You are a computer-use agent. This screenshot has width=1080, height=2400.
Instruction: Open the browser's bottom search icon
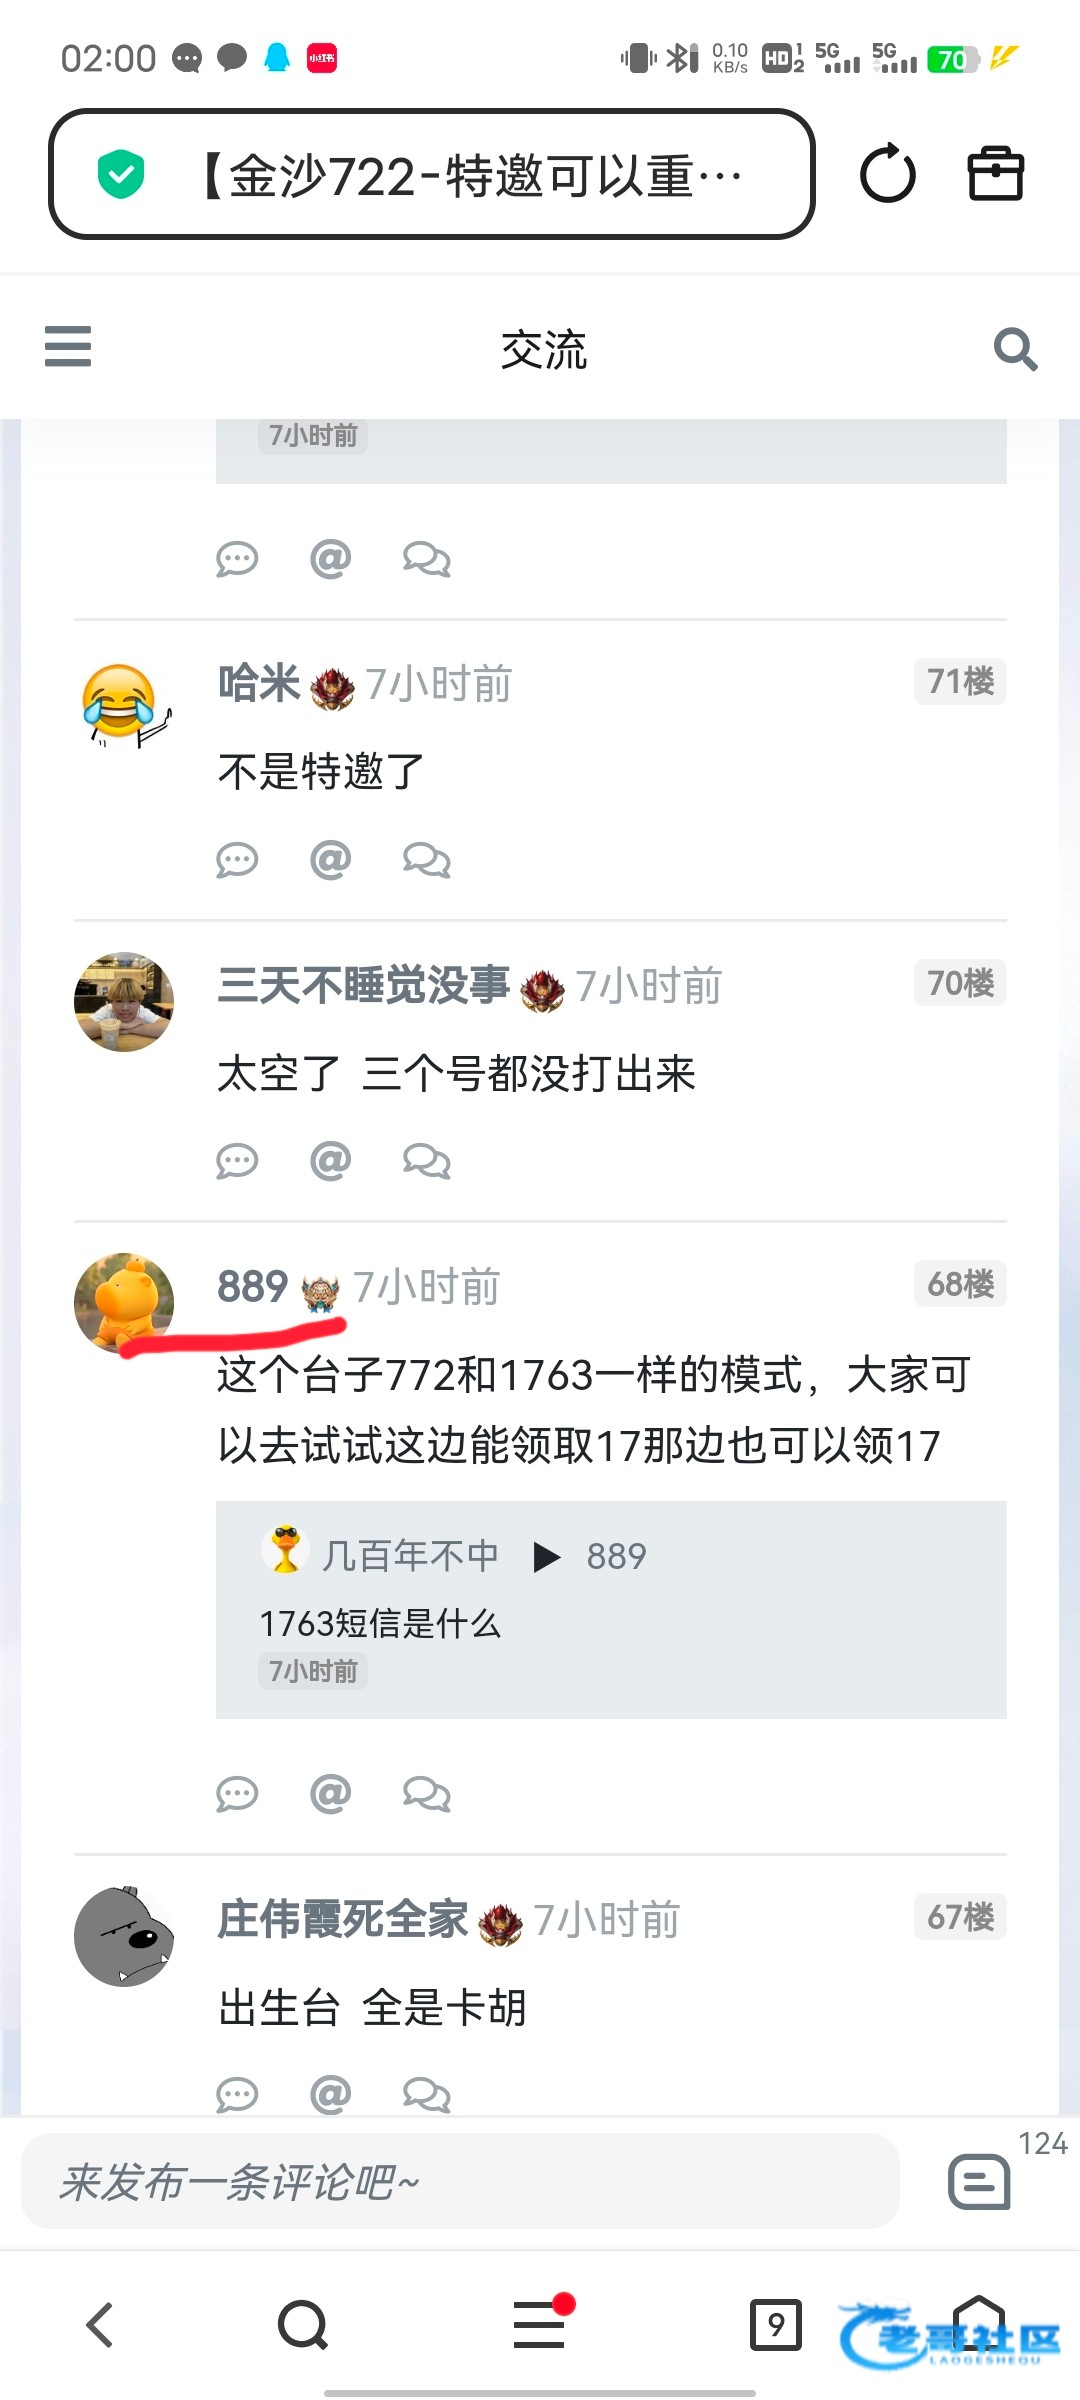[x=303, y=2324]
